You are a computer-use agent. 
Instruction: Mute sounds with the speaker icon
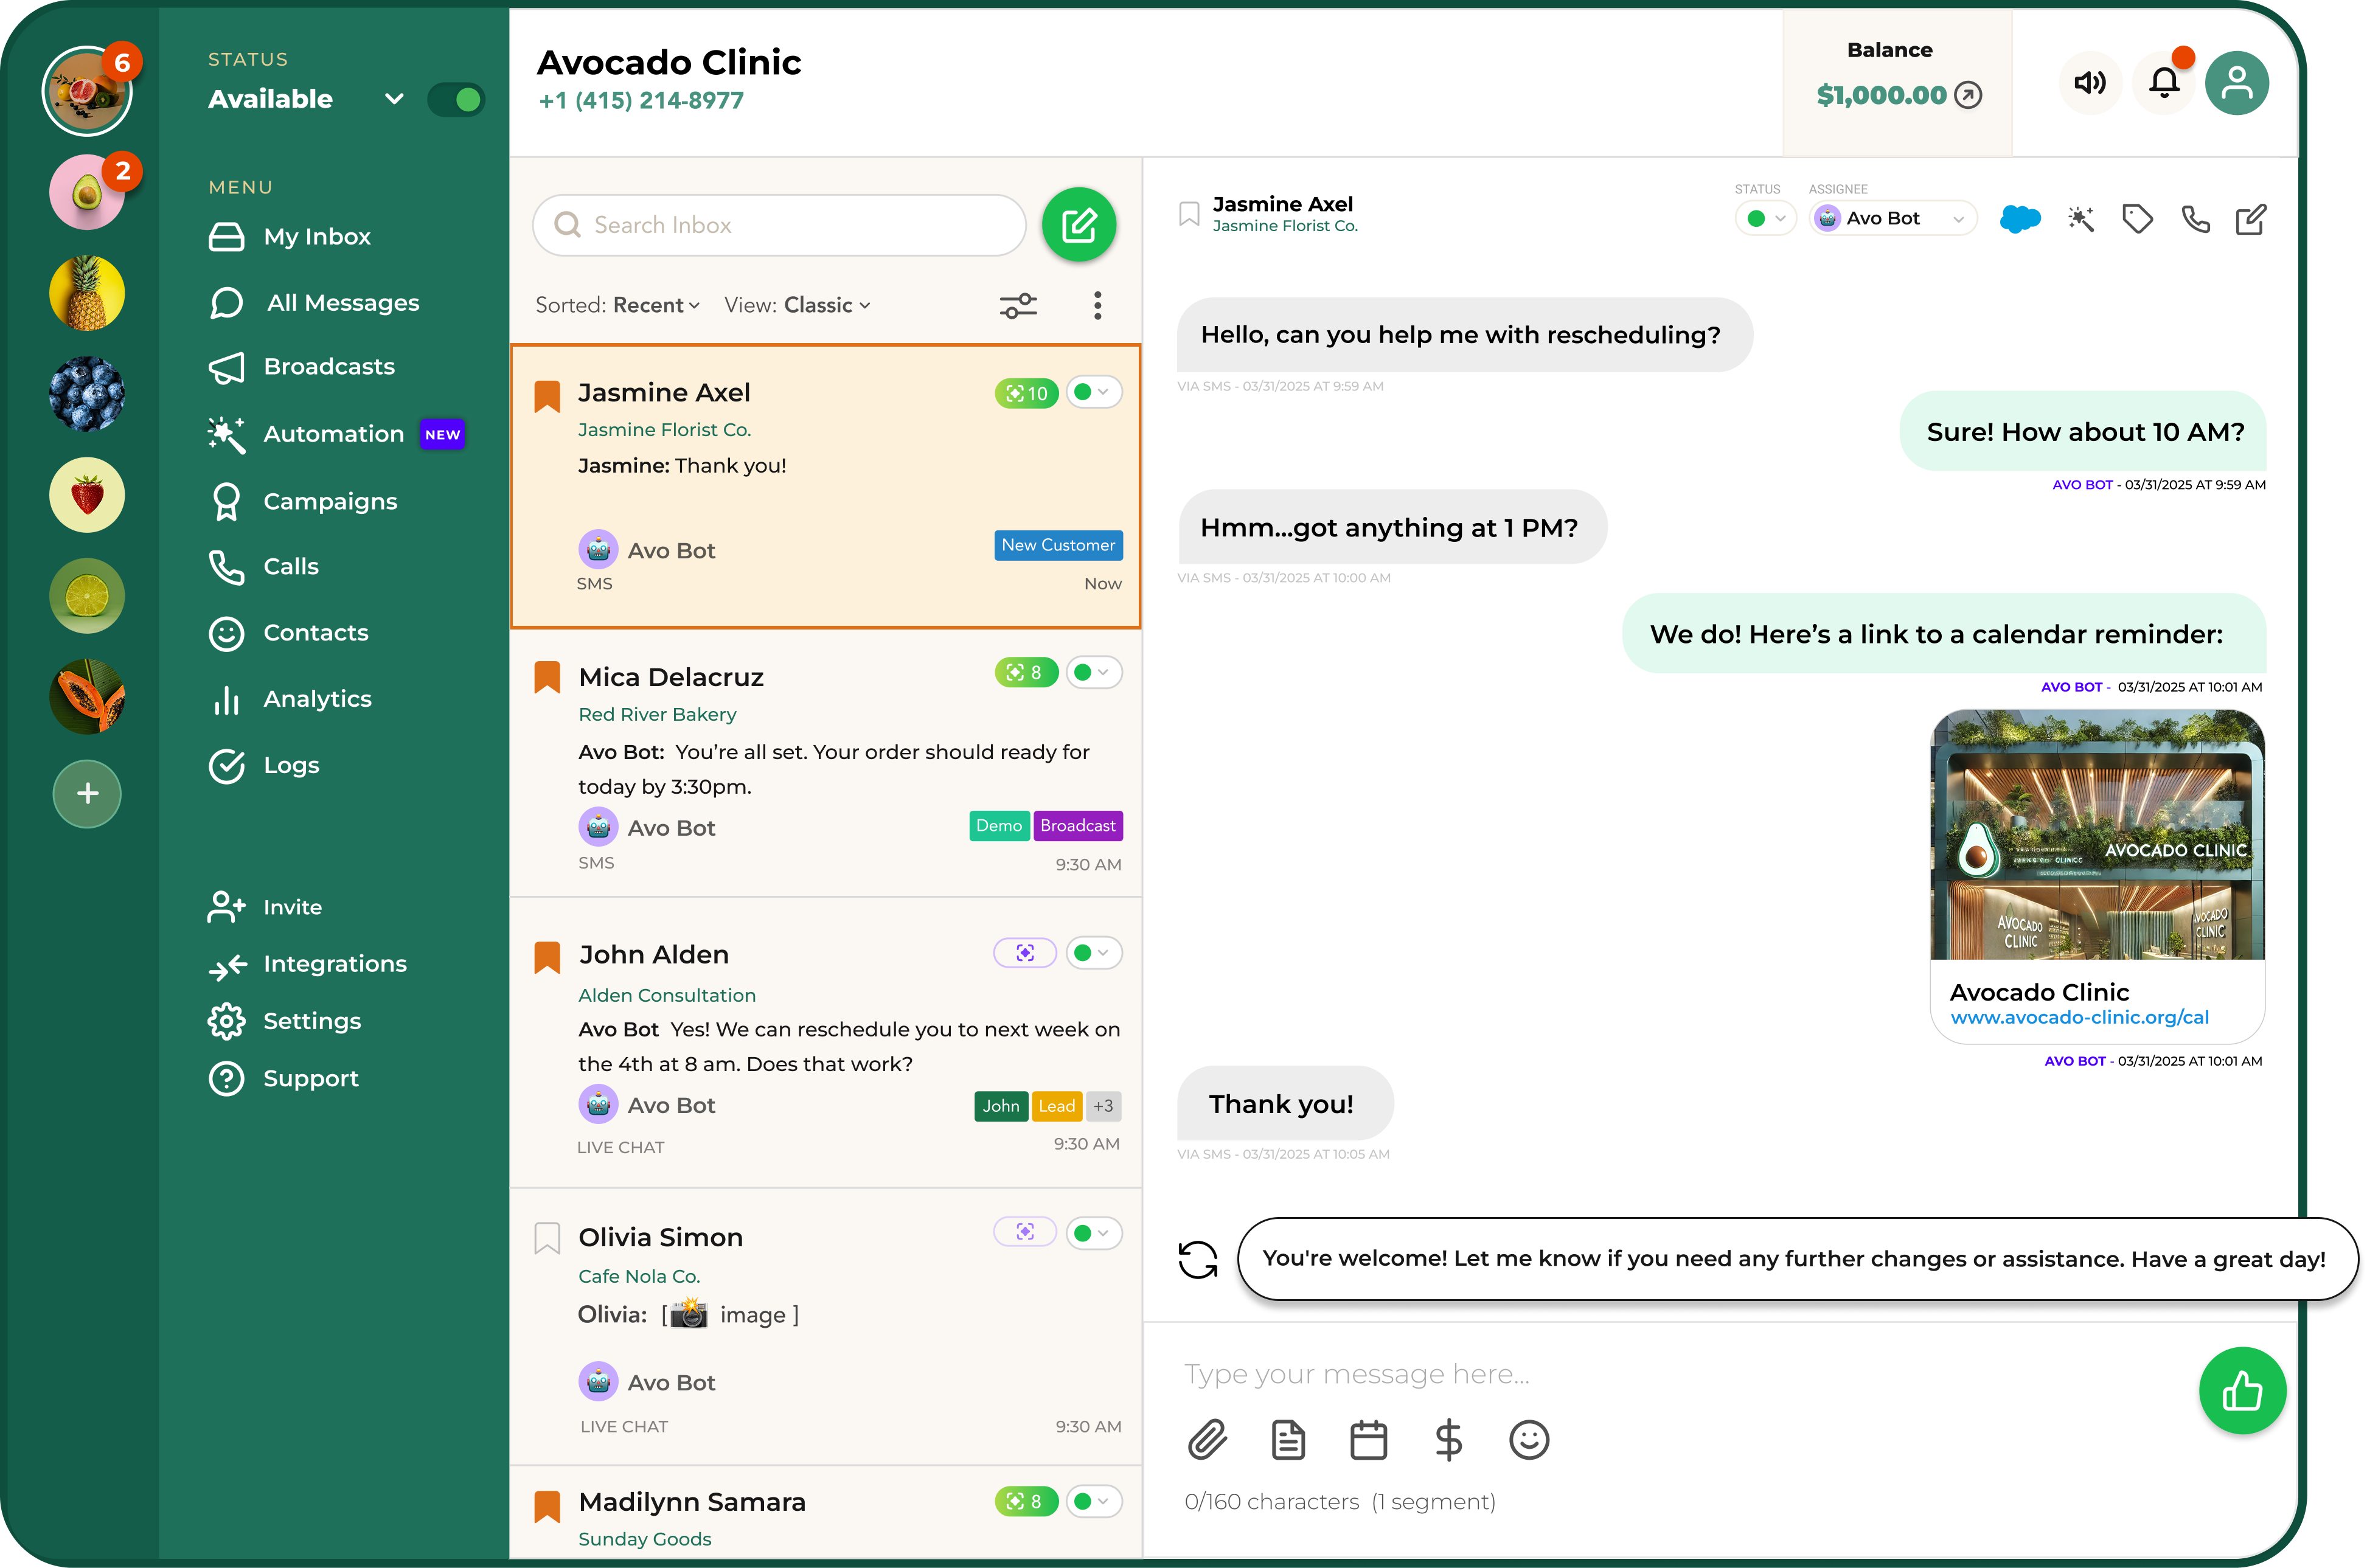point(2089,83)
